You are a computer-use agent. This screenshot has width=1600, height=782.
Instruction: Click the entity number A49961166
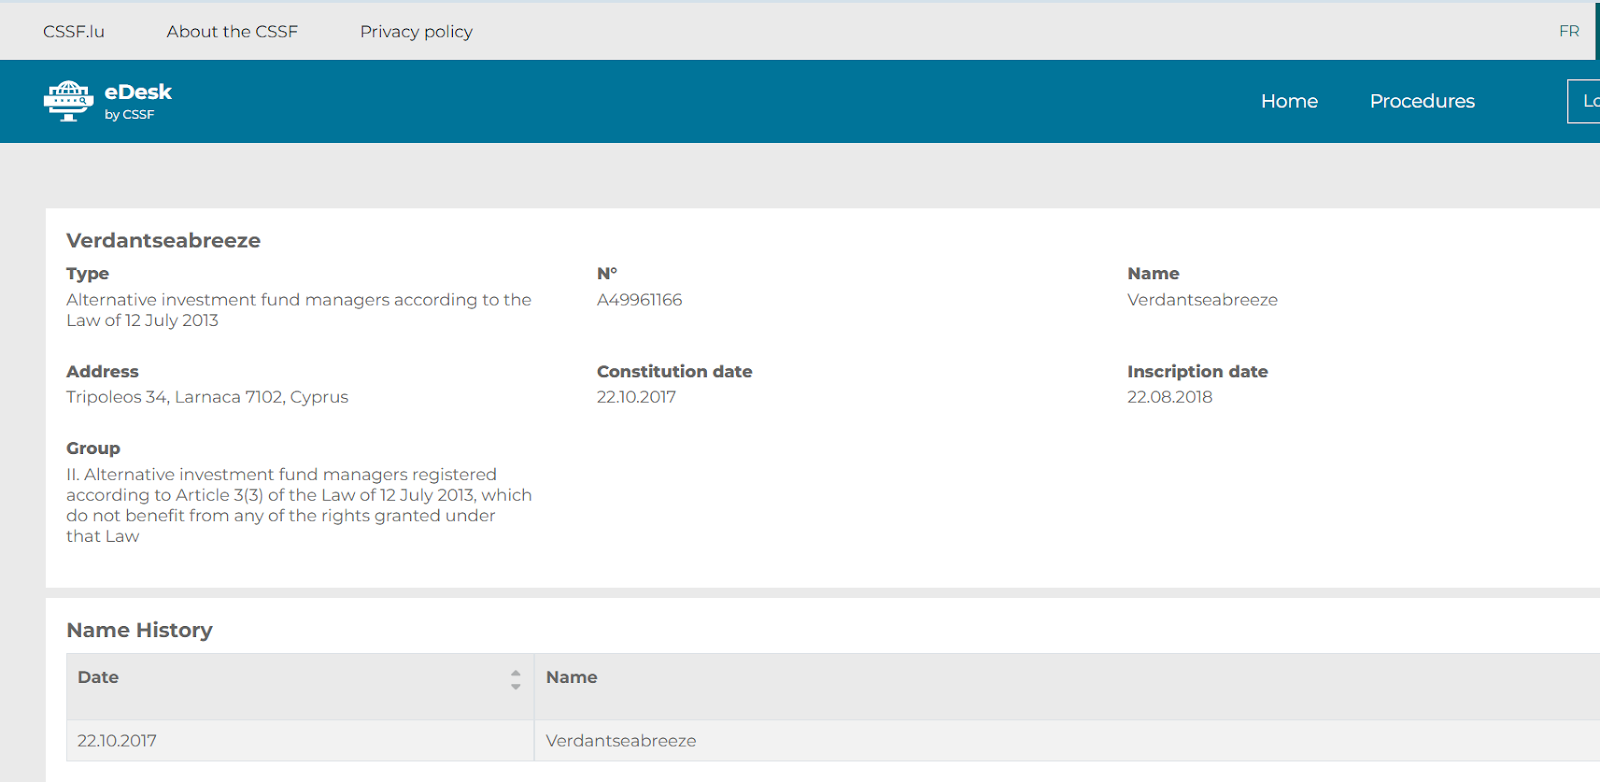639,300
